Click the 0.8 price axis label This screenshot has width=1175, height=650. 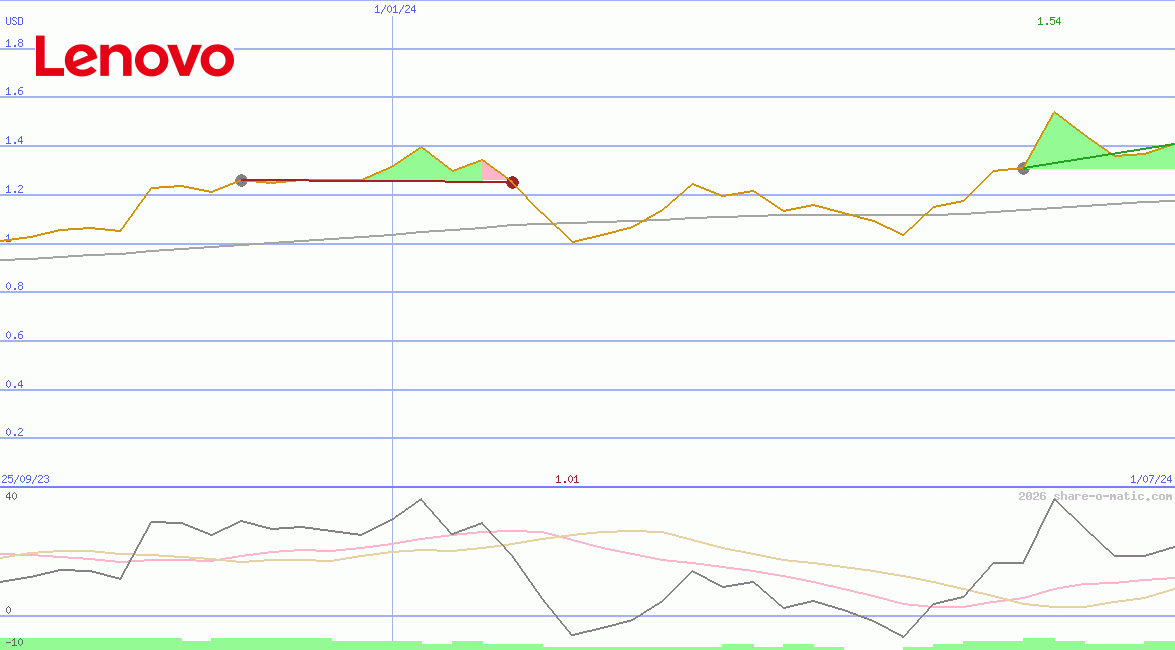(14, 286)
